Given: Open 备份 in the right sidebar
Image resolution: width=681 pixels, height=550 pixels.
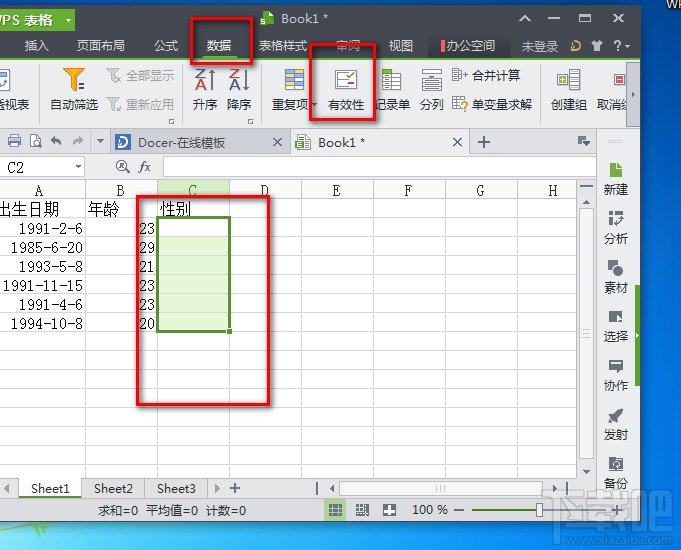Looking at the screenshot, I should [615, 473].
